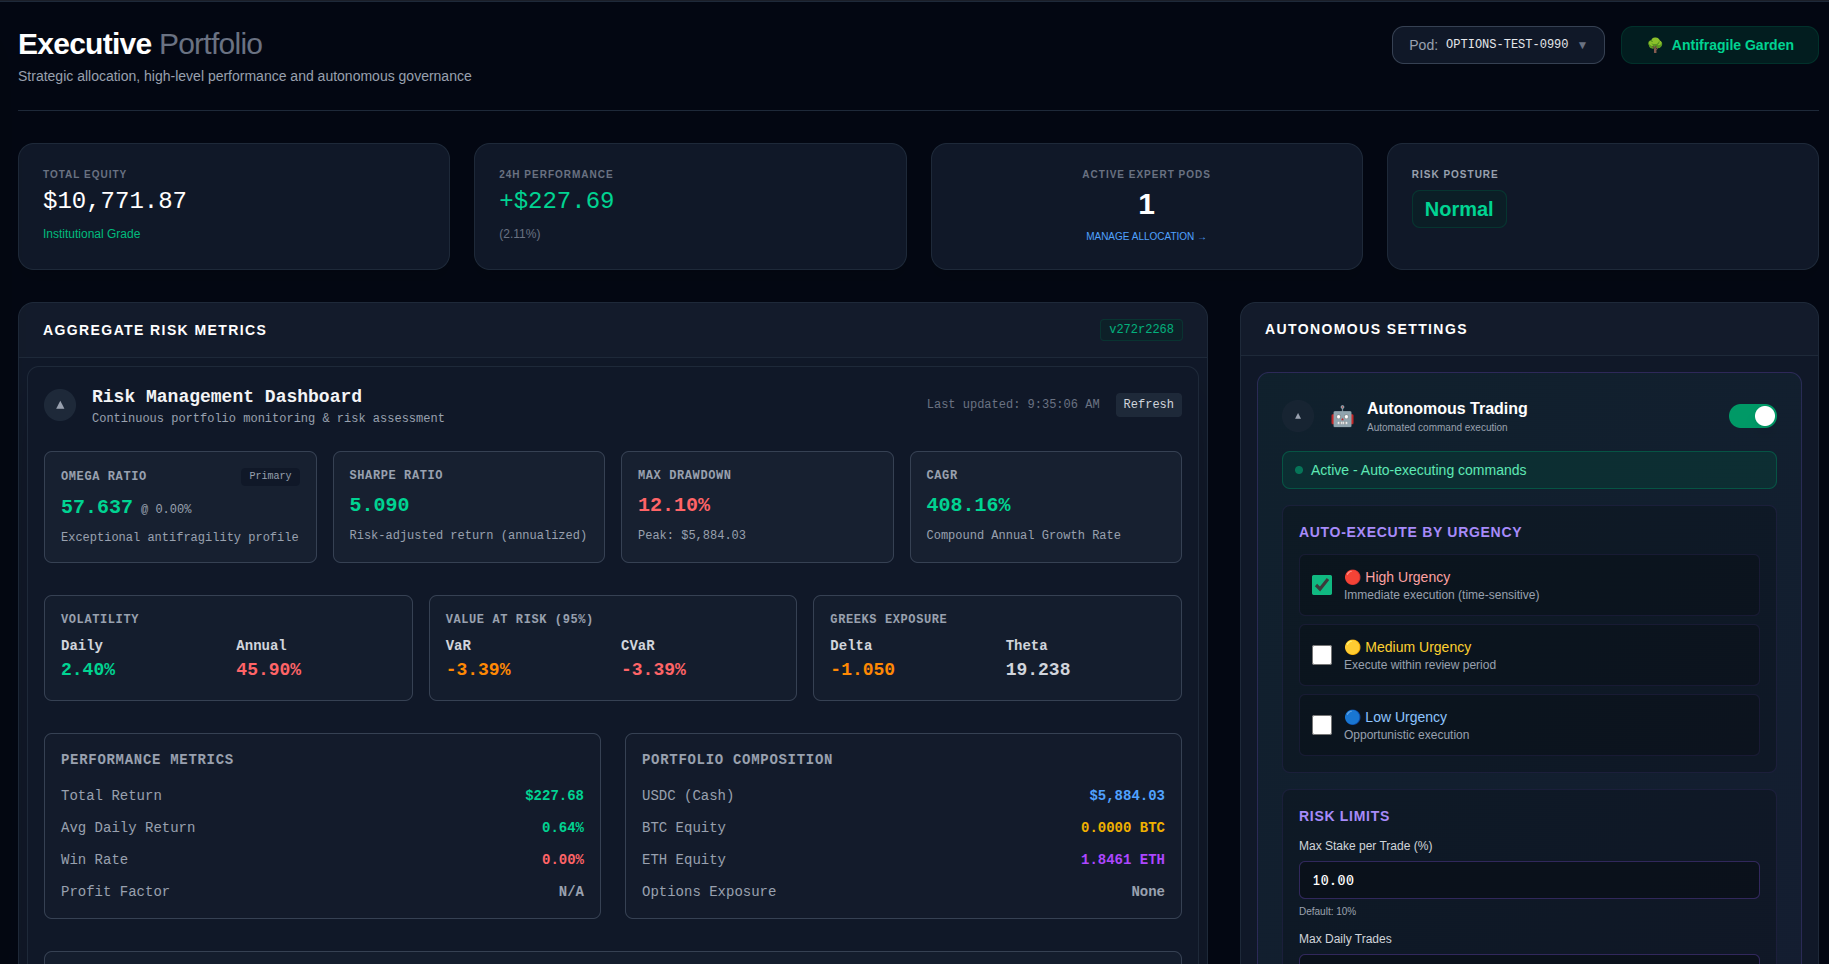This screenshot has width=1829, height=964.
Task: Uncheck the High Urgency checkbox
Action: (1322, 585)
